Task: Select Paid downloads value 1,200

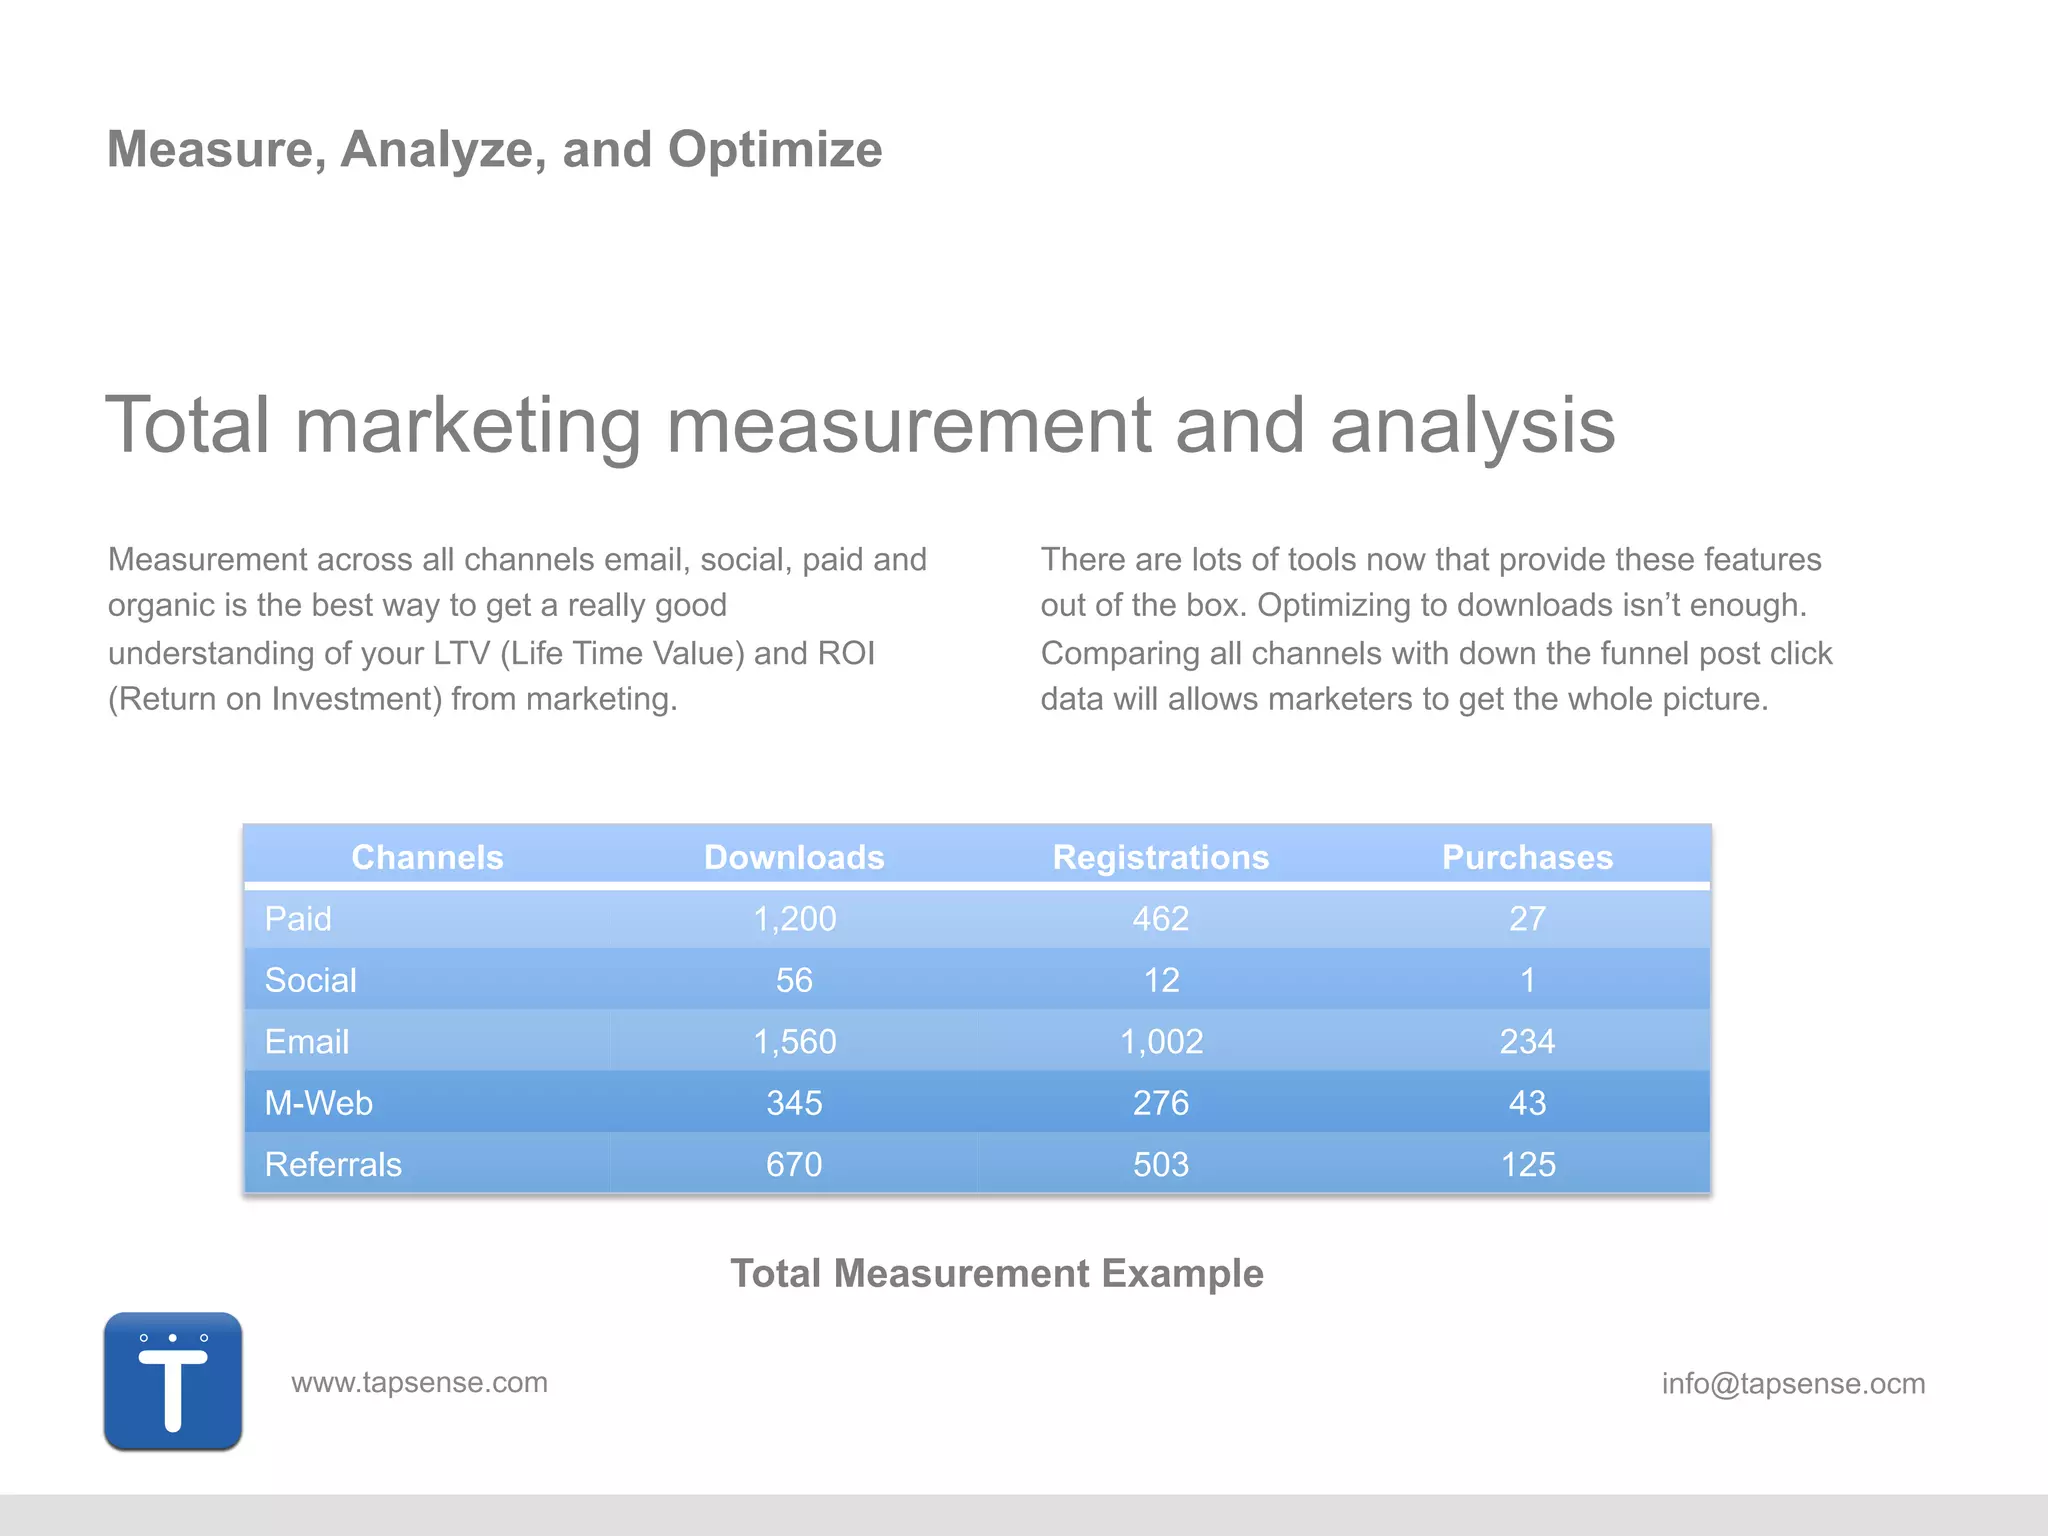Action: (794, 919)
